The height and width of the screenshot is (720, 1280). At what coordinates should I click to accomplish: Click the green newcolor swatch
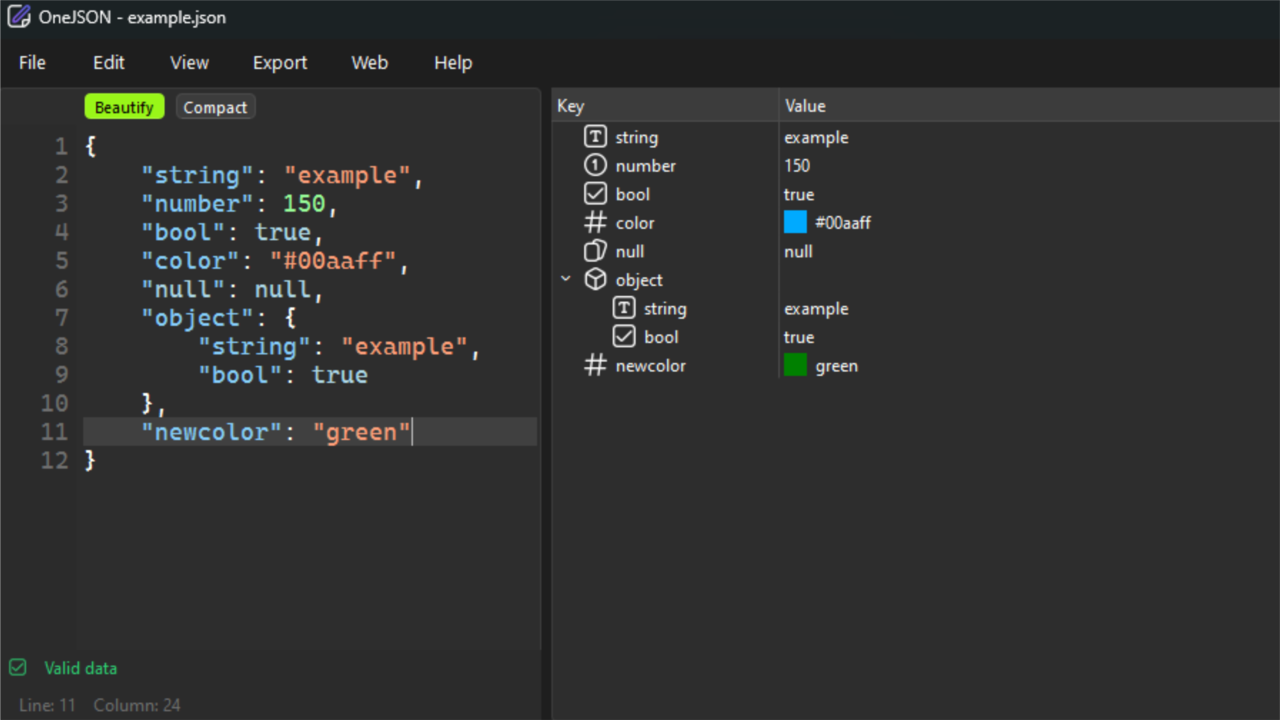point(795,365)
